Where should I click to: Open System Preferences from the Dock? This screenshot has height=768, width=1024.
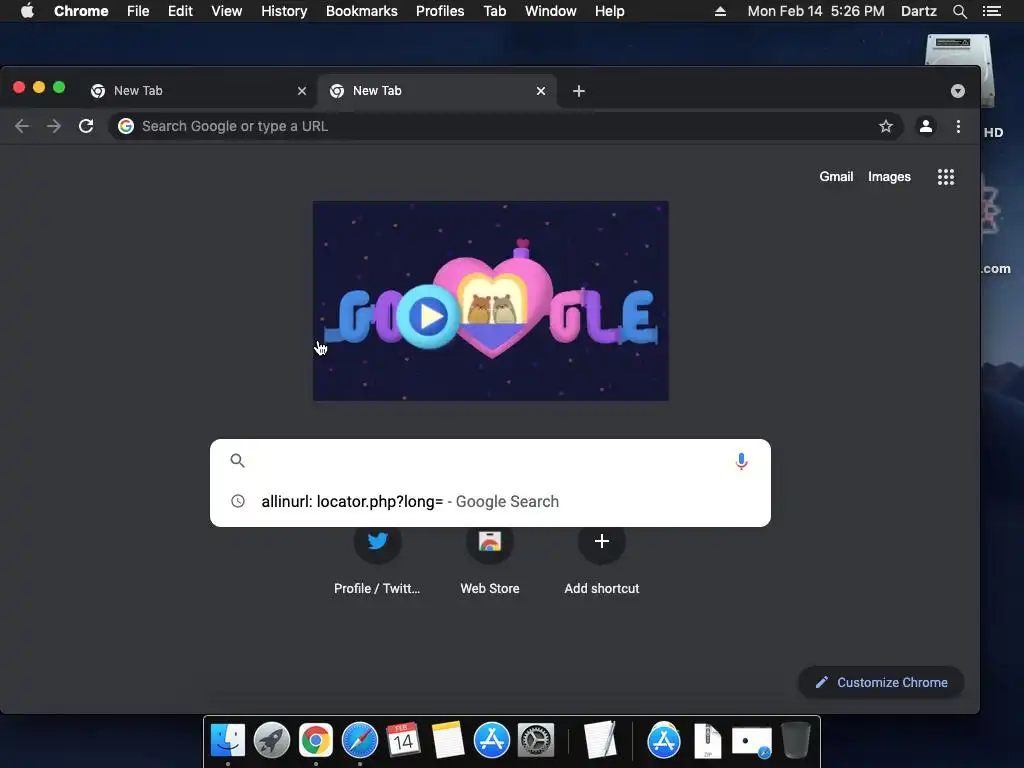tap(536, 741)
